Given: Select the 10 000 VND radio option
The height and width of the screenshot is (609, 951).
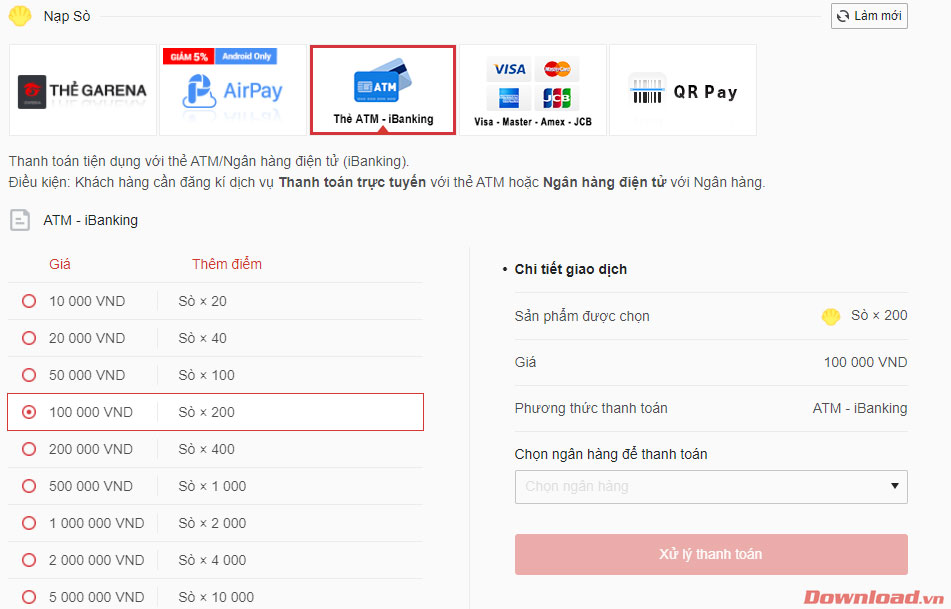Looking at the screenshot, I should [x=29, y=301].
